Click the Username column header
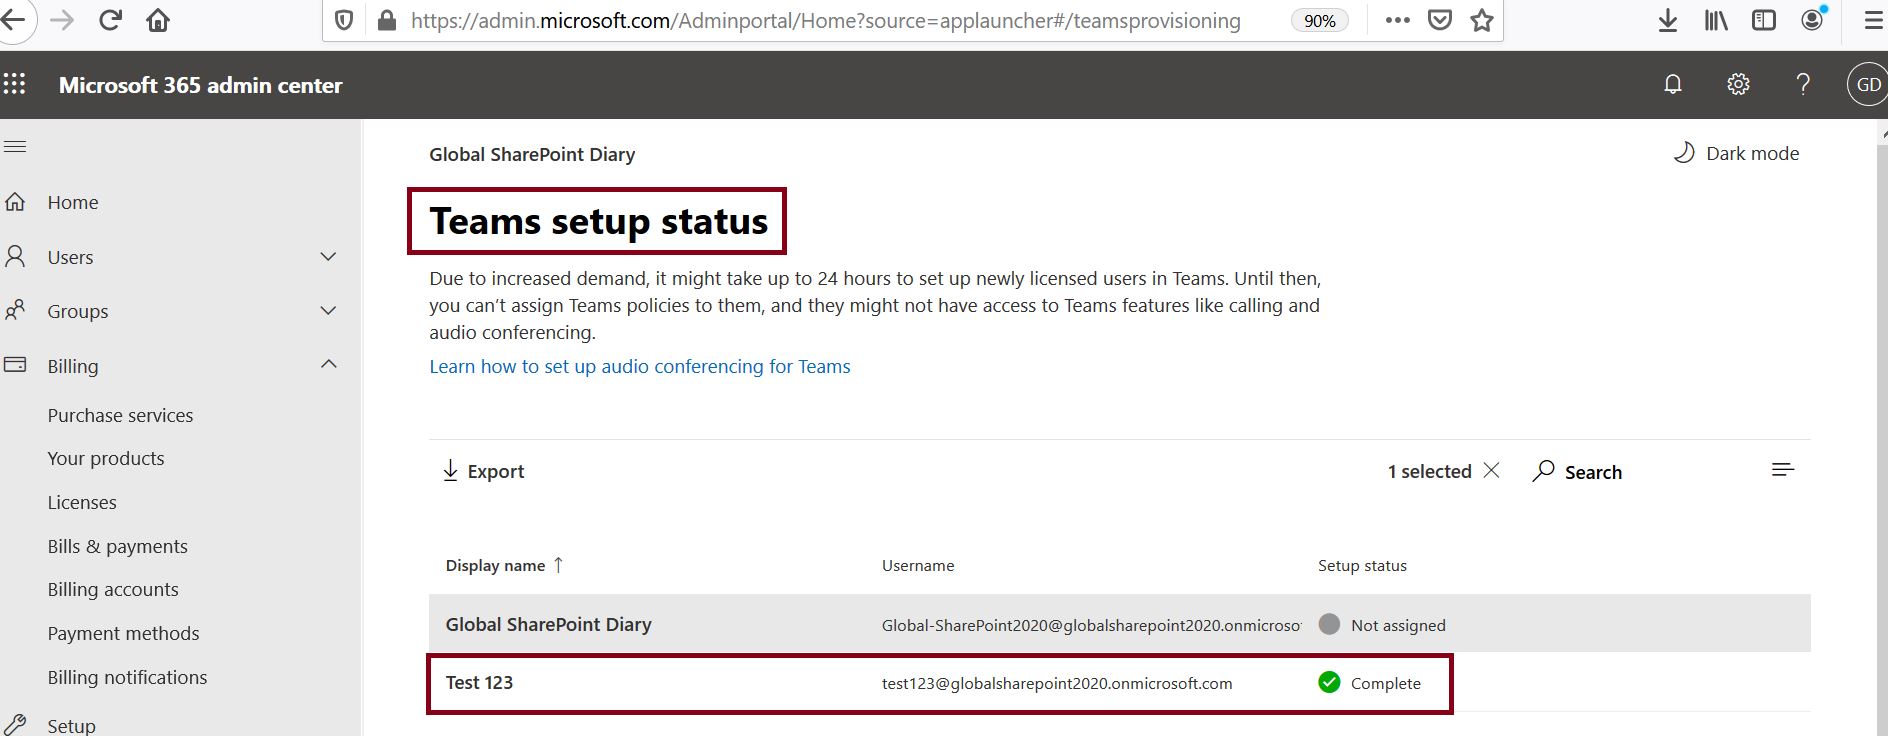The height and width of the screenshot is (736, 1888). [x=918, y=565]
